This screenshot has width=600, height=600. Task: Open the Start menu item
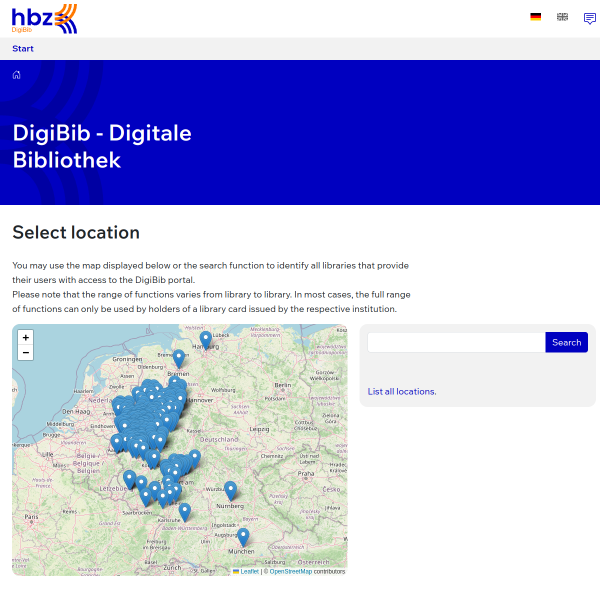(23, 49)
